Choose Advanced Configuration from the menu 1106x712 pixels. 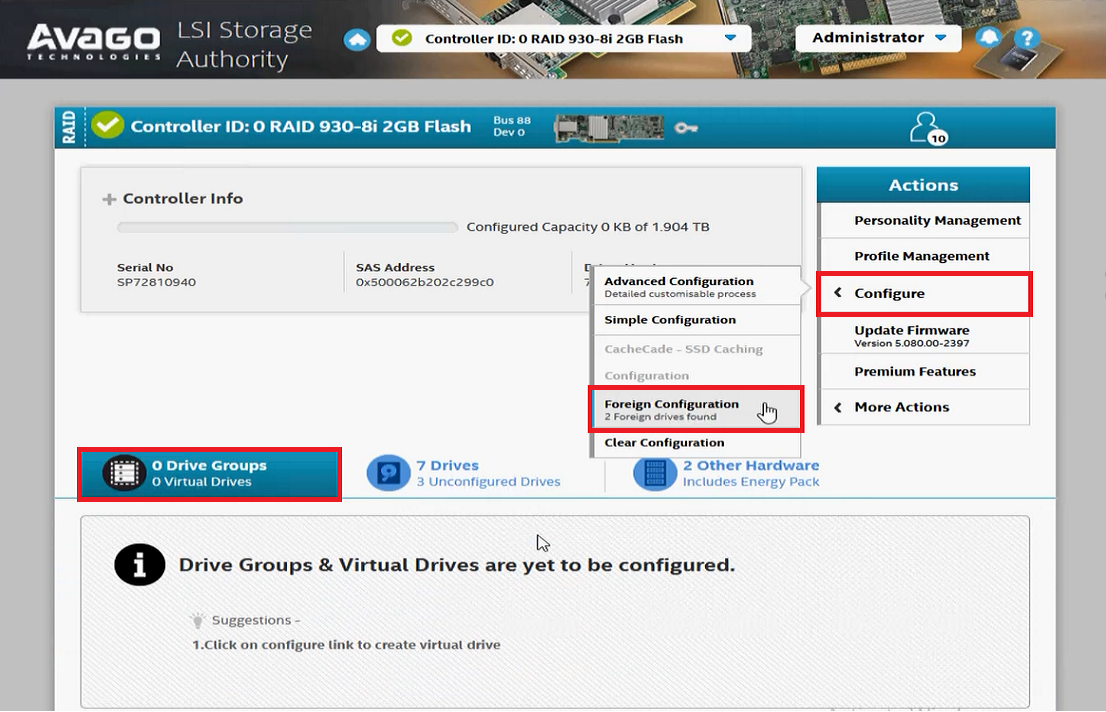695,287
